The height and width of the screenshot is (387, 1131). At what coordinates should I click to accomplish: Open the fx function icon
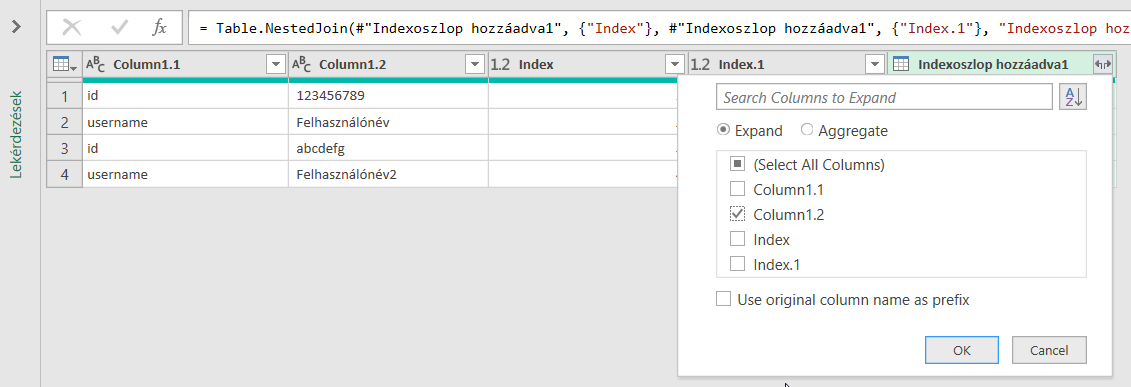159,27
